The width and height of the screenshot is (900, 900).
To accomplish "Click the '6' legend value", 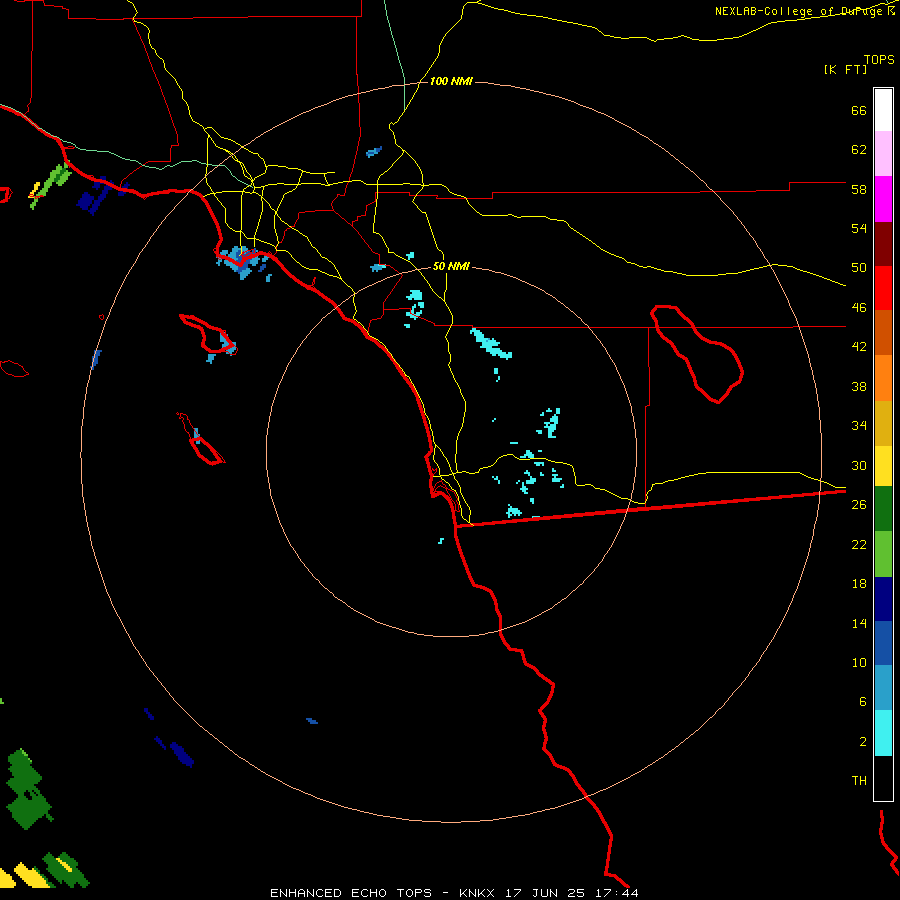I will click(x=863, y=702).
